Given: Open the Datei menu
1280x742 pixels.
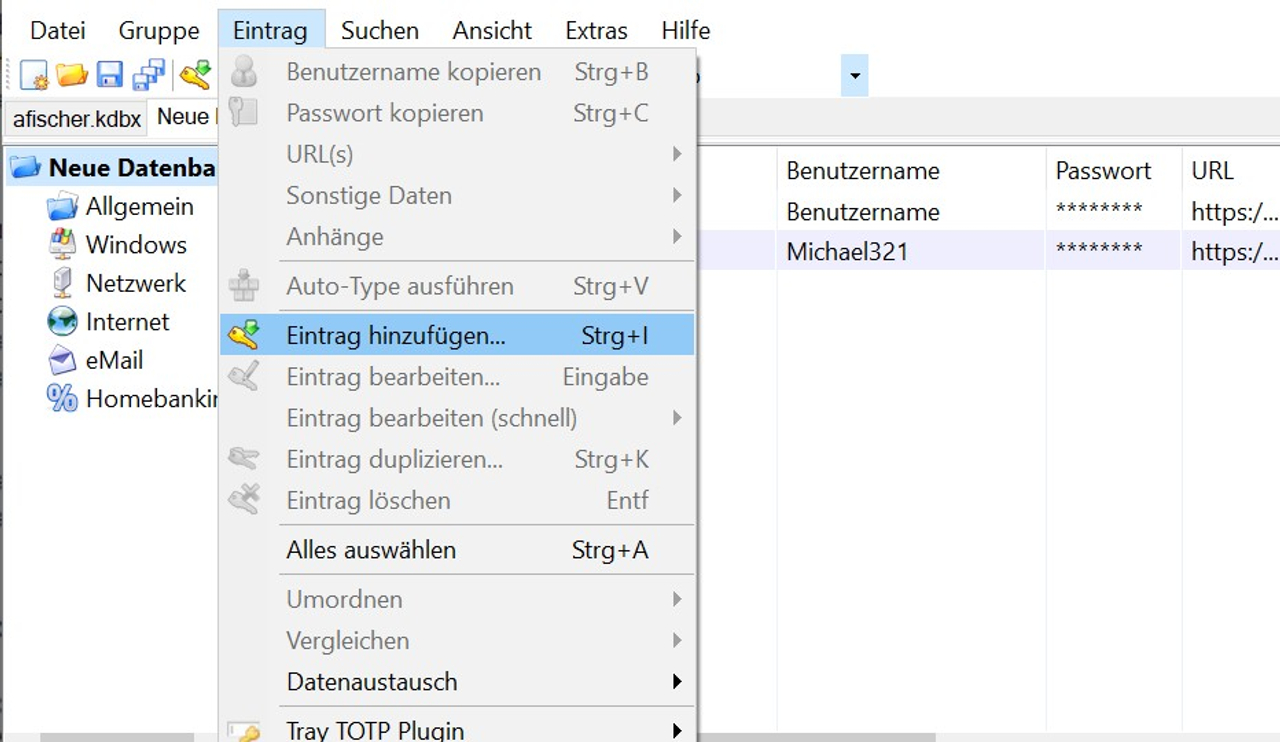Looking at the screenshot, I should pyautogui.click(x=58, y=30).
